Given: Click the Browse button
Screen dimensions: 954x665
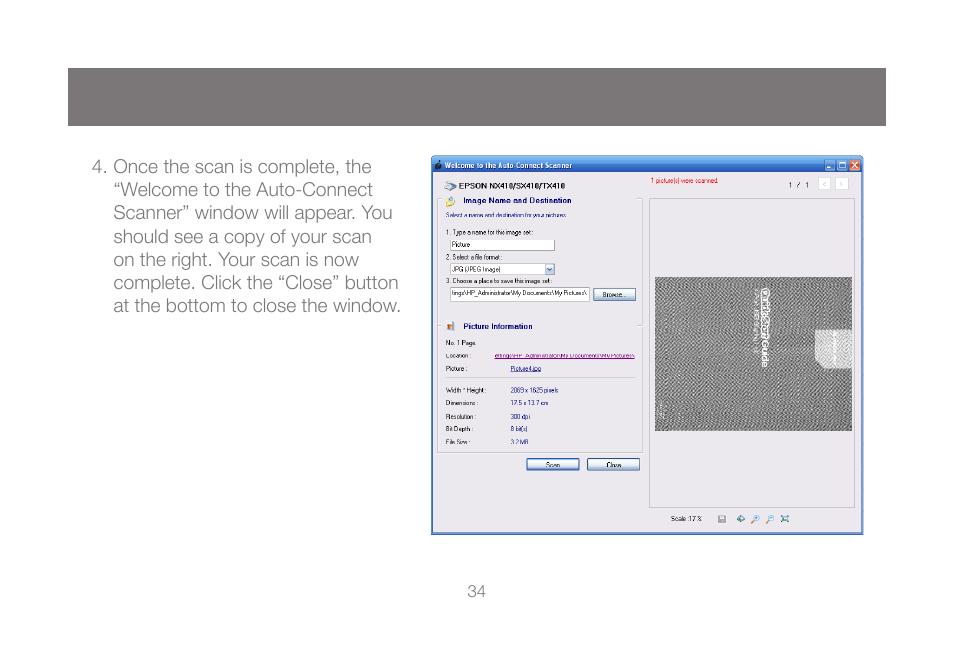Looking at the screenshot, I should [614, 294].
